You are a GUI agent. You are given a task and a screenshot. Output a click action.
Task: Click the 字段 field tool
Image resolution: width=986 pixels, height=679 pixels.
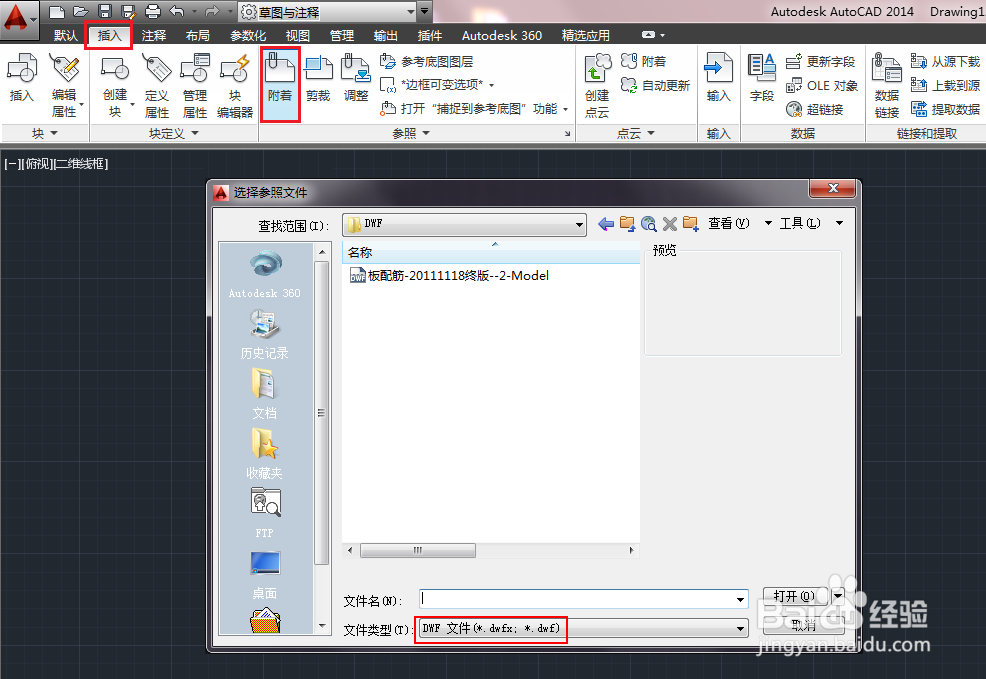click(x=762, y=78)
